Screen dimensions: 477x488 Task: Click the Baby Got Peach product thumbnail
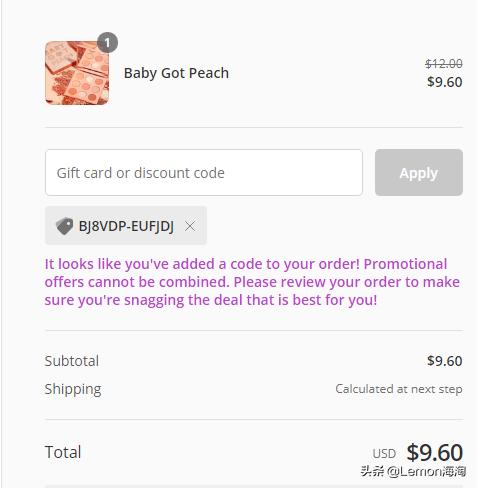pos(77,73)
